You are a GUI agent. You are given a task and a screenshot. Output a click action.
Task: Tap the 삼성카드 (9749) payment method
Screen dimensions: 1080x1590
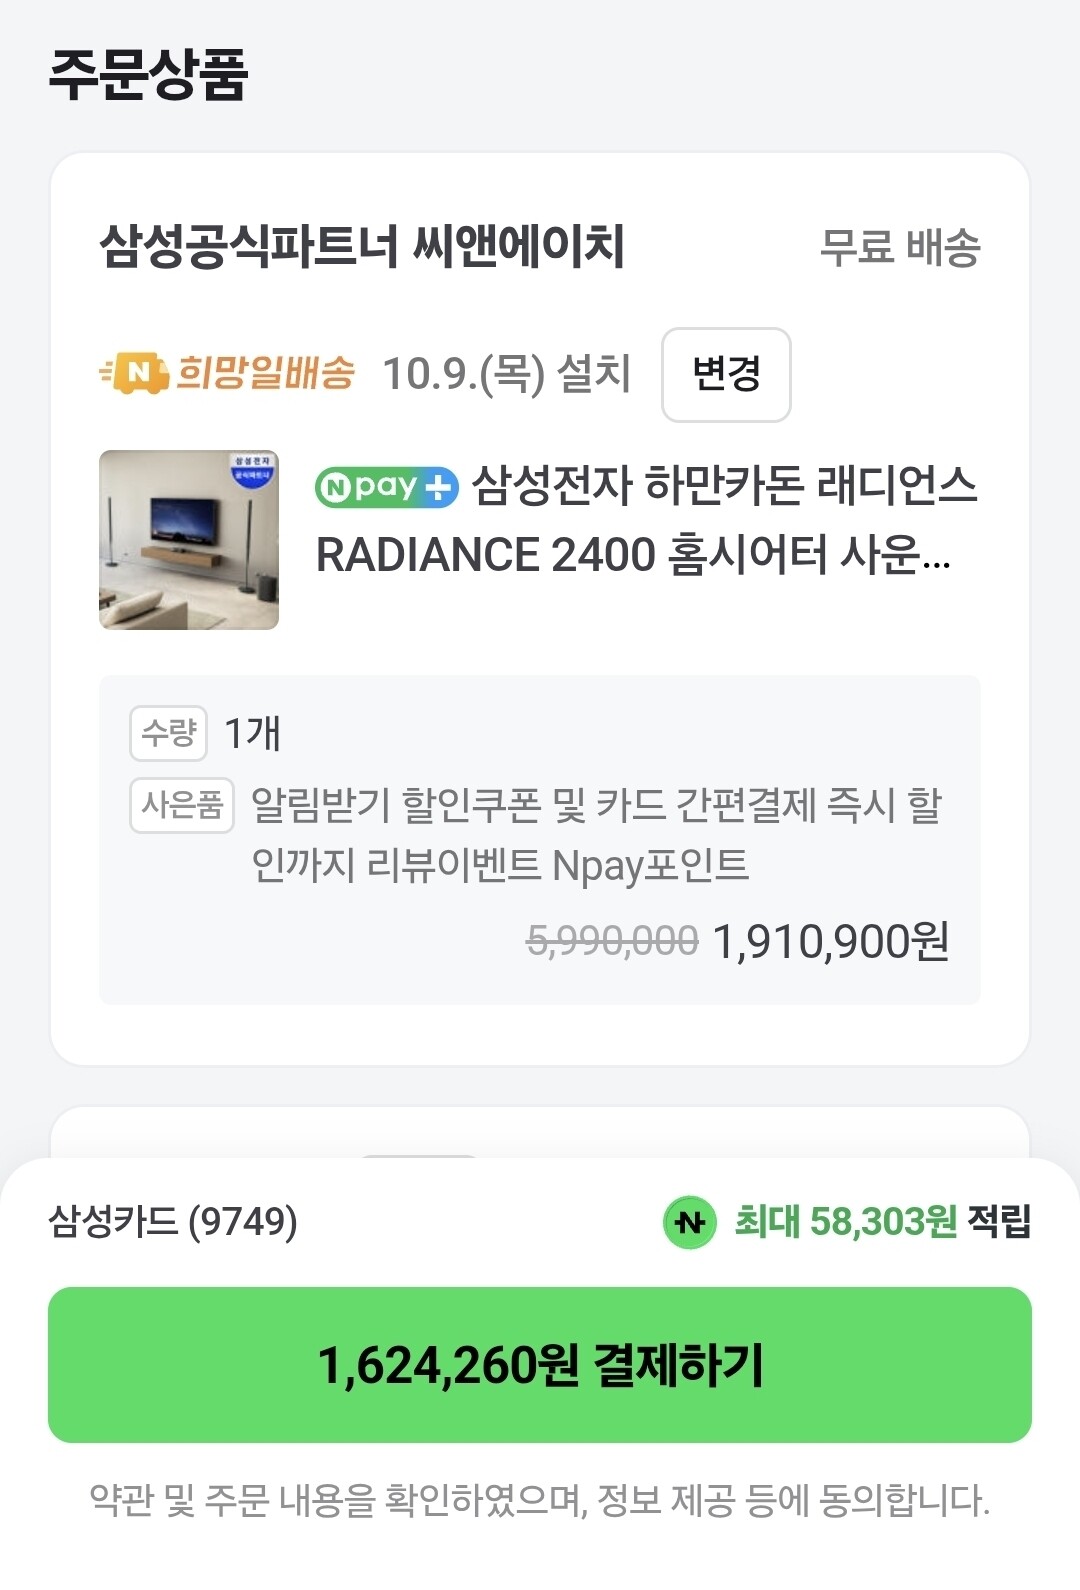pos(173,1221)
